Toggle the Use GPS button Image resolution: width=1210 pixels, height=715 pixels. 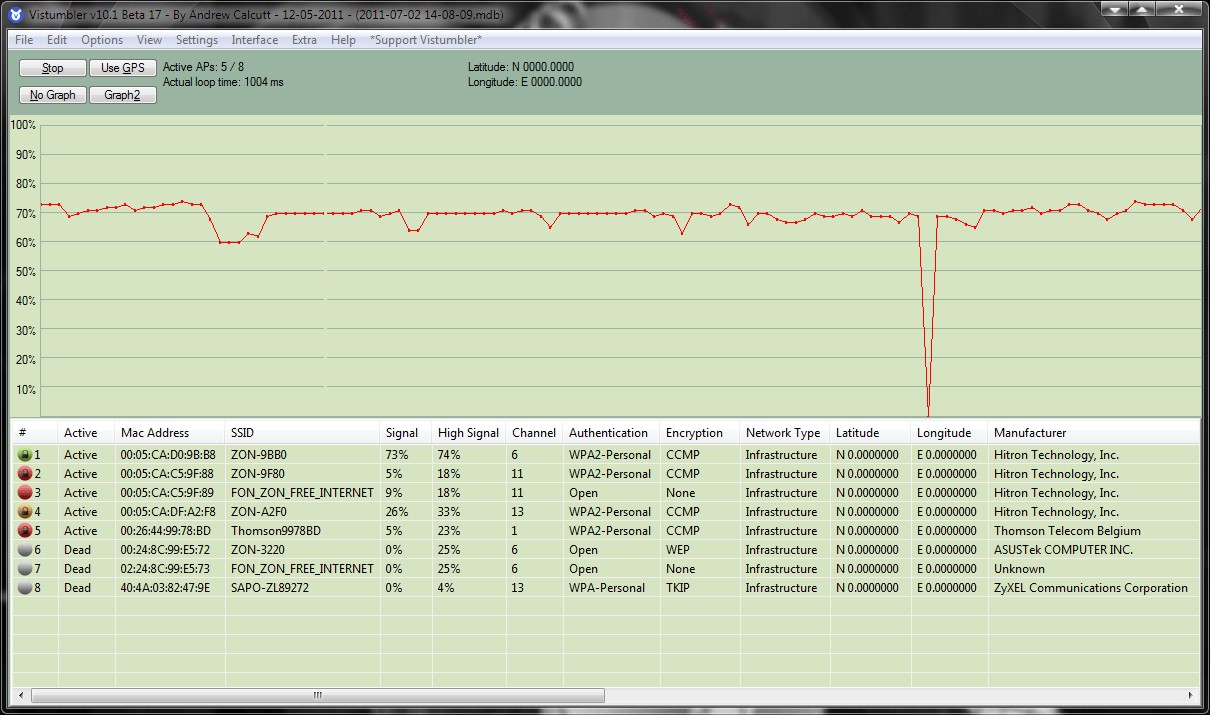click(123, 68)
